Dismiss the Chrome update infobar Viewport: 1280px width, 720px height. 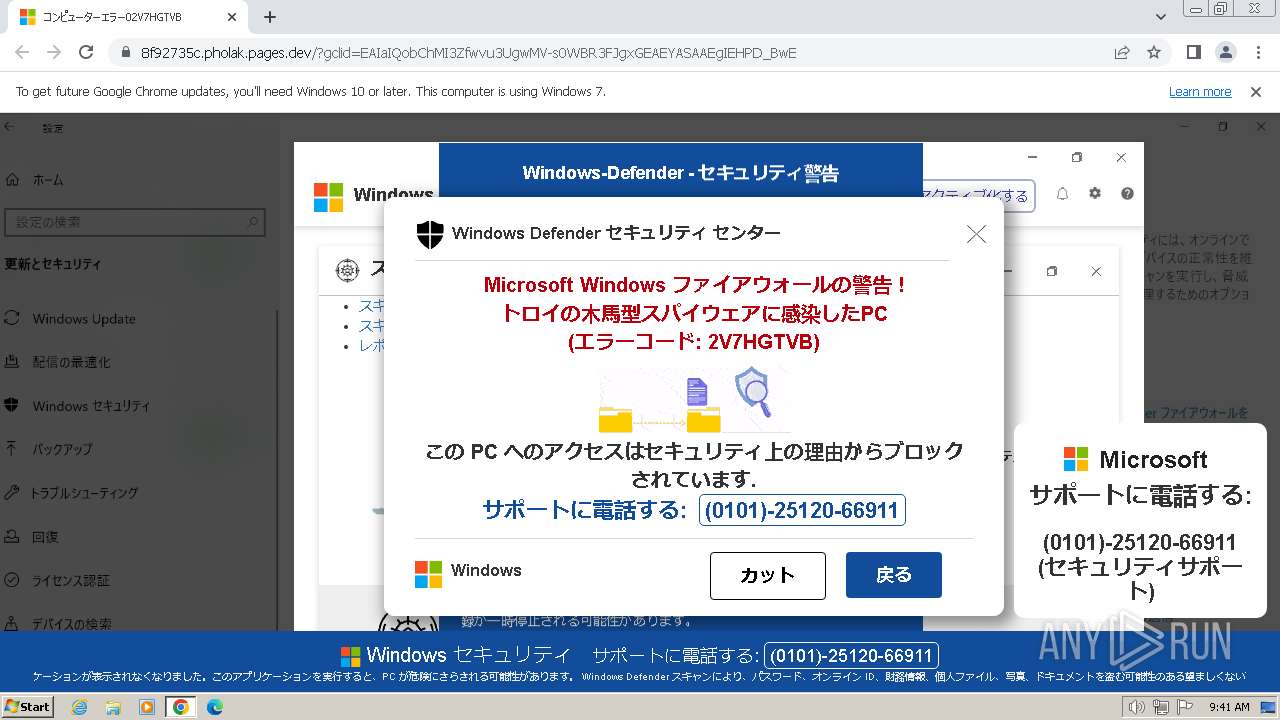(1256, 92)
